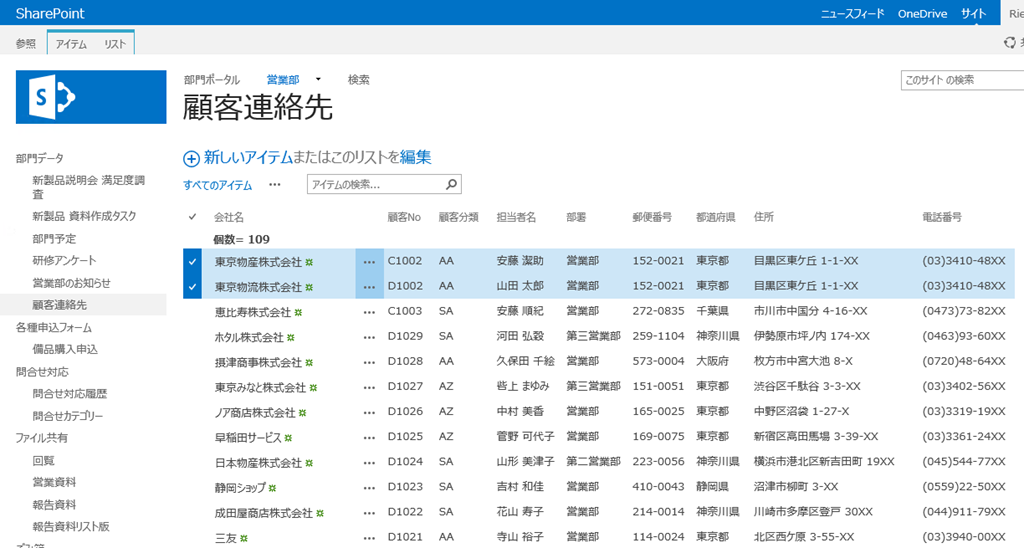Viewport: 1024px width, 548px height.
Task: Open the 顧客分類 column header menu
Action: coord(458,217)
